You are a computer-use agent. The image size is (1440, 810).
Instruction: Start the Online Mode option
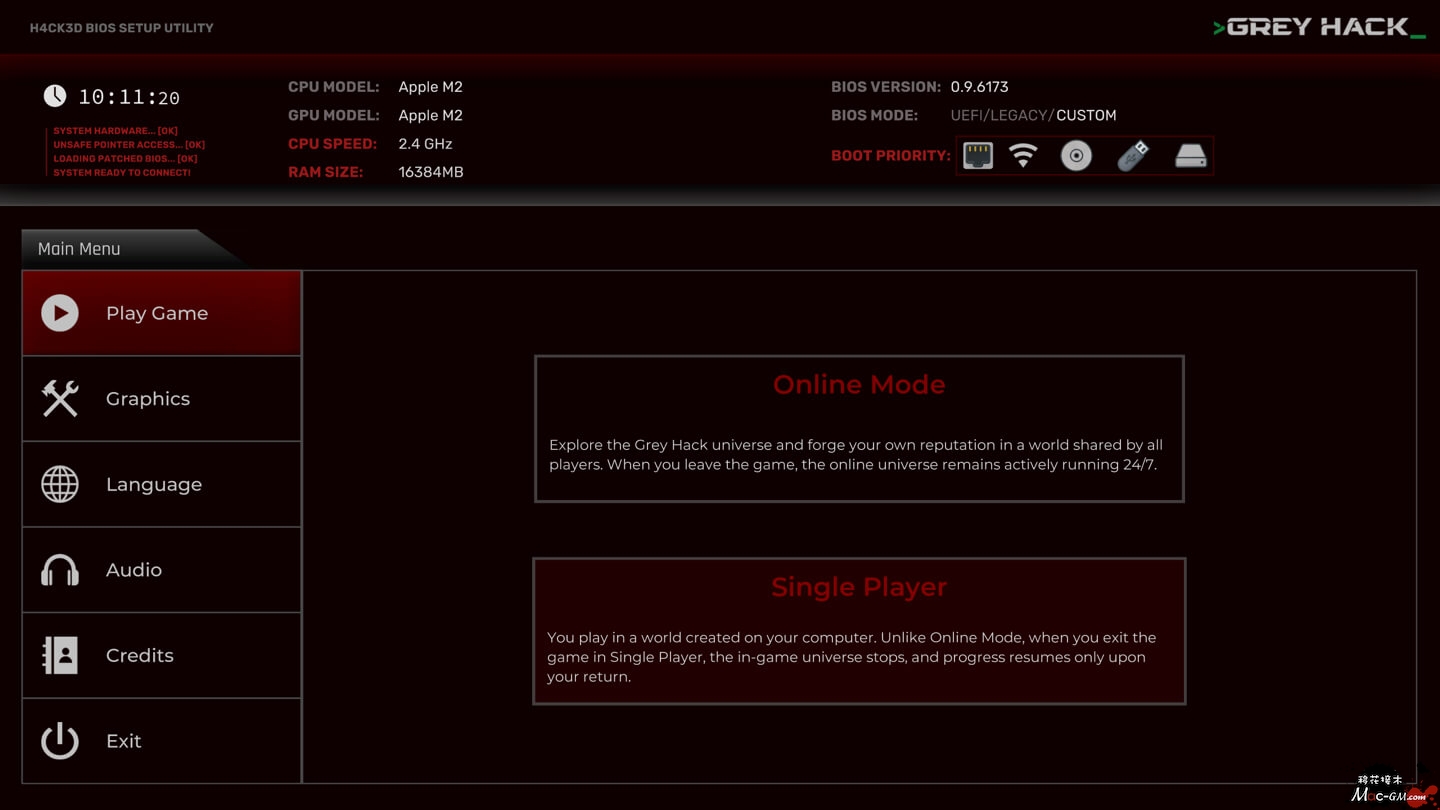tap(859, 428)
